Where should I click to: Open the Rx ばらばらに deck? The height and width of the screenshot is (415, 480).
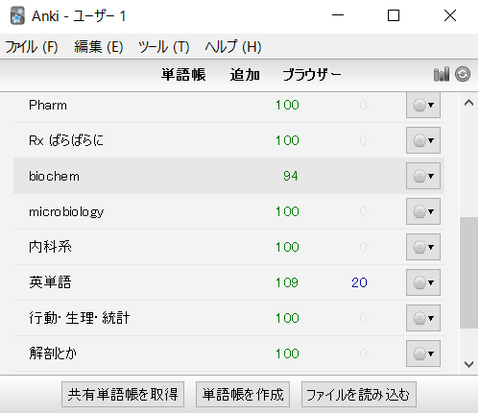(x=66, y=140)
